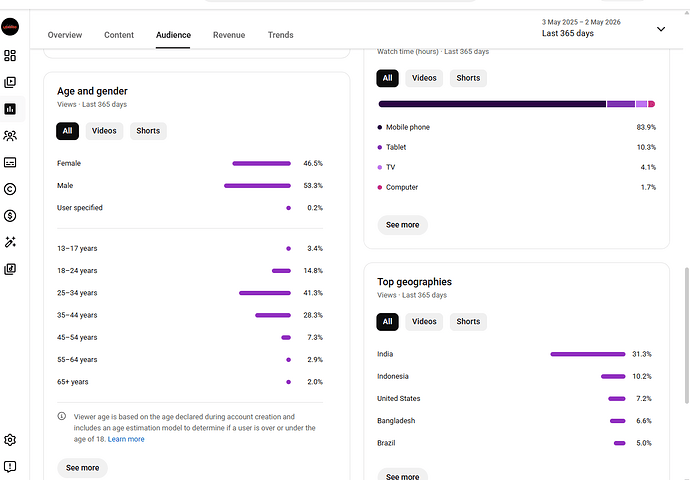This screenshot has height=480, width=690.
Task: Select Shorts chip in Top geographies card
Action: click(x=468, y=322)
